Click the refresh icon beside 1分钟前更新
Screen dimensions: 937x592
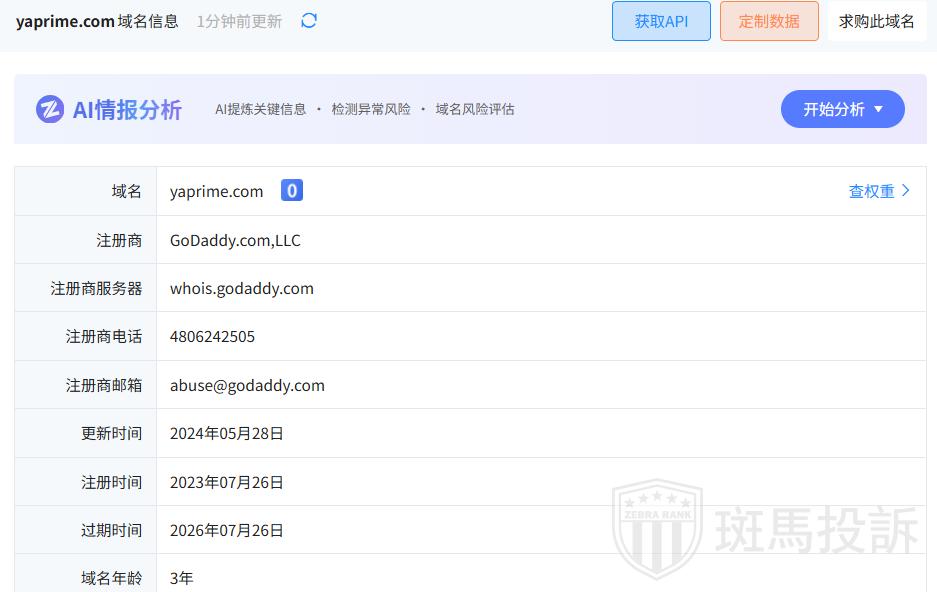click(309, 21)
